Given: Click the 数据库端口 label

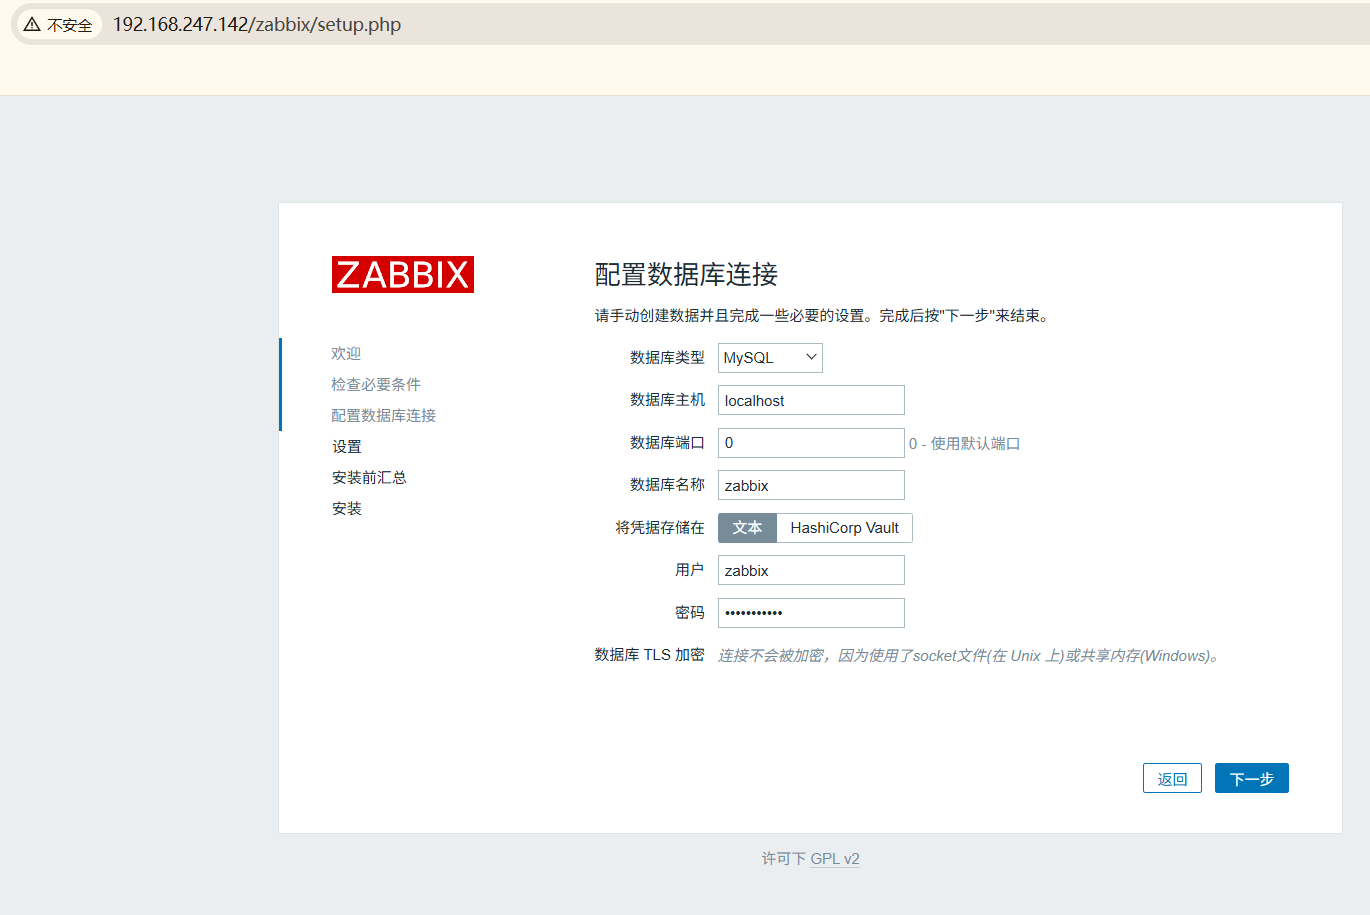Looking at the screenshot, I should [667, 443].
